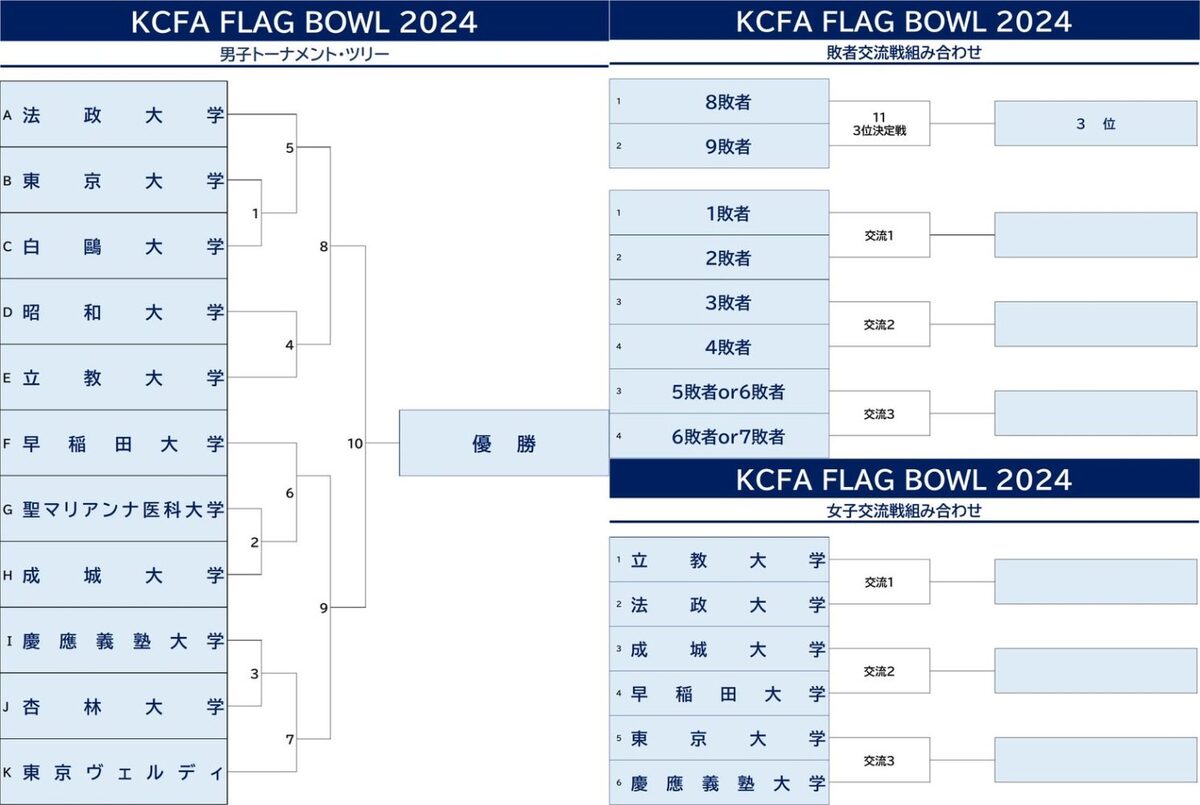Click the 優勝 champion box

(504, 443)
